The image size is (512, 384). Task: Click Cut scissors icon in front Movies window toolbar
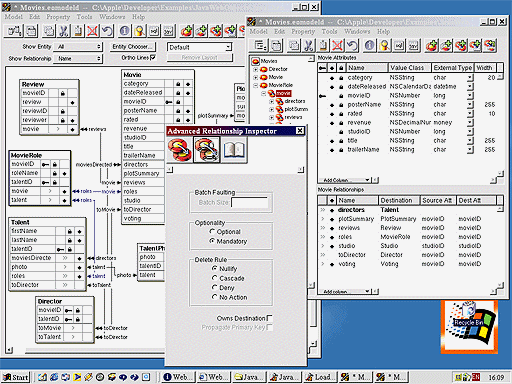[x=309, y=45]
